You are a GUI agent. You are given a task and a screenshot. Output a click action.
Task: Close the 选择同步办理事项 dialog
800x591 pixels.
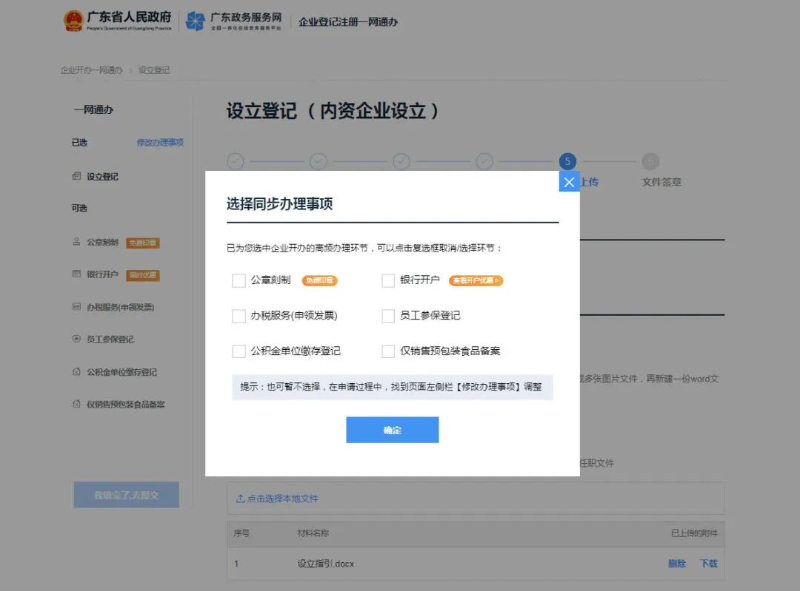pos(569,182)
